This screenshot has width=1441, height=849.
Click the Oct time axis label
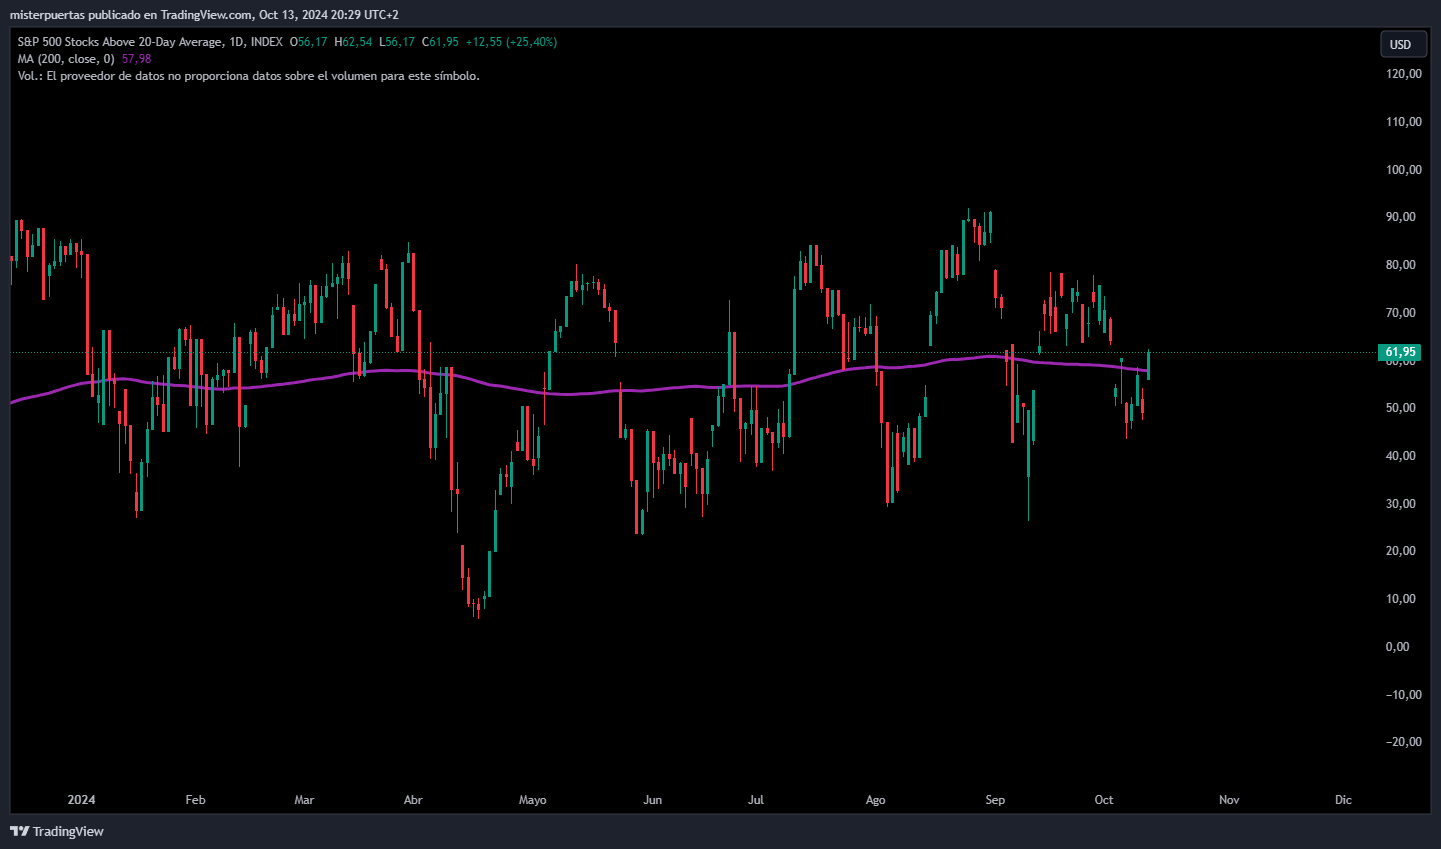(1104, 800)
